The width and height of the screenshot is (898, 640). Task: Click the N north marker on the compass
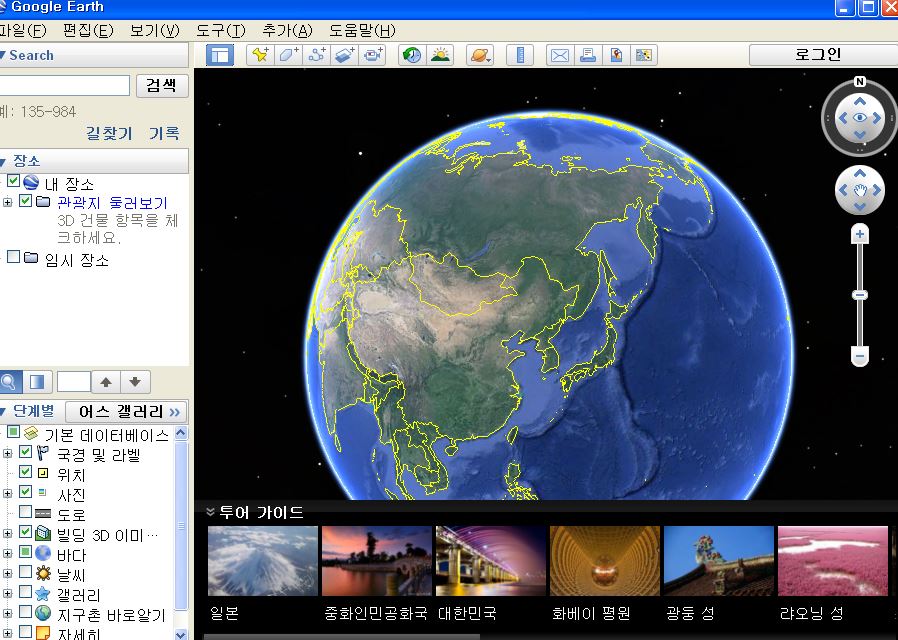pyautogui.click(x=860, y=82)
